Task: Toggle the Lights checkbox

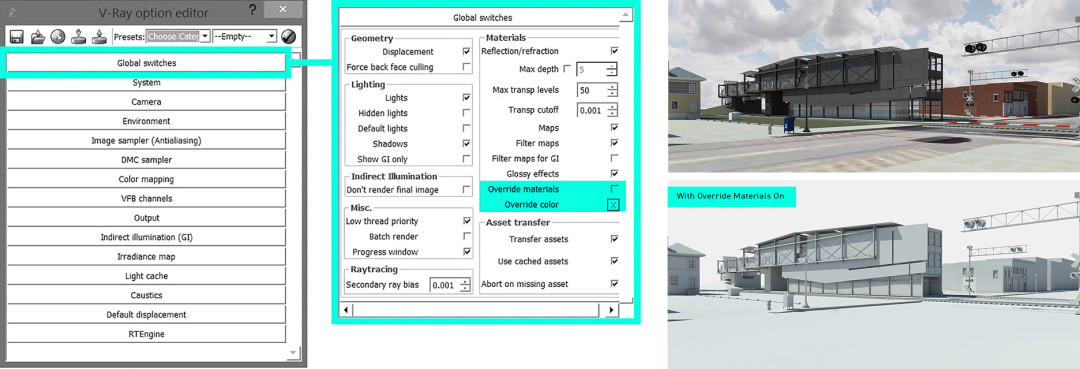Action: coord(467,98)
